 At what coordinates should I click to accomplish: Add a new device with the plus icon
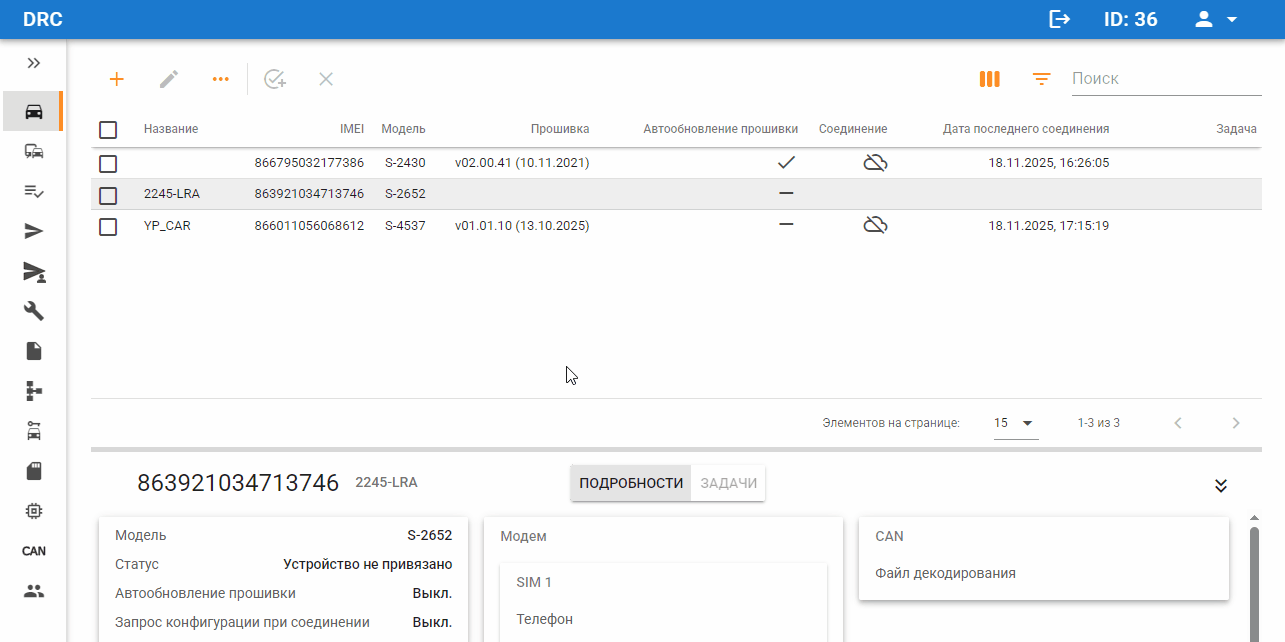pyautogui.click(x=117, y=78)
